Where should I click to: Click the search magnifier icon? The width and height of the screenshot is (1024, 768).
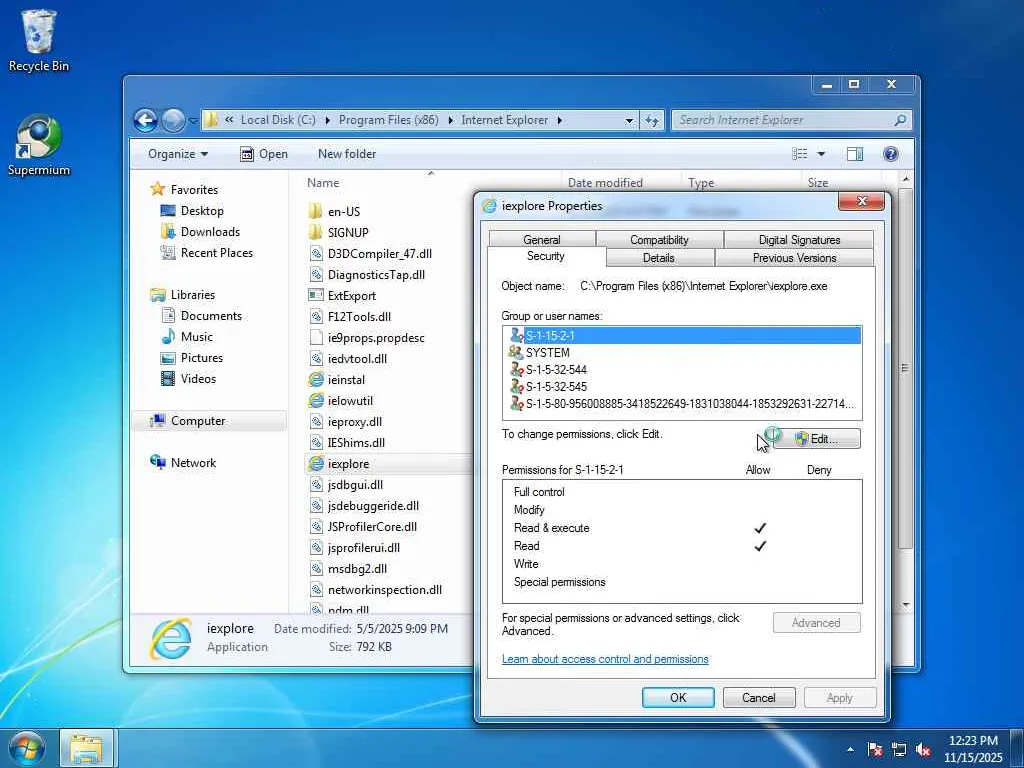[900, 120]
